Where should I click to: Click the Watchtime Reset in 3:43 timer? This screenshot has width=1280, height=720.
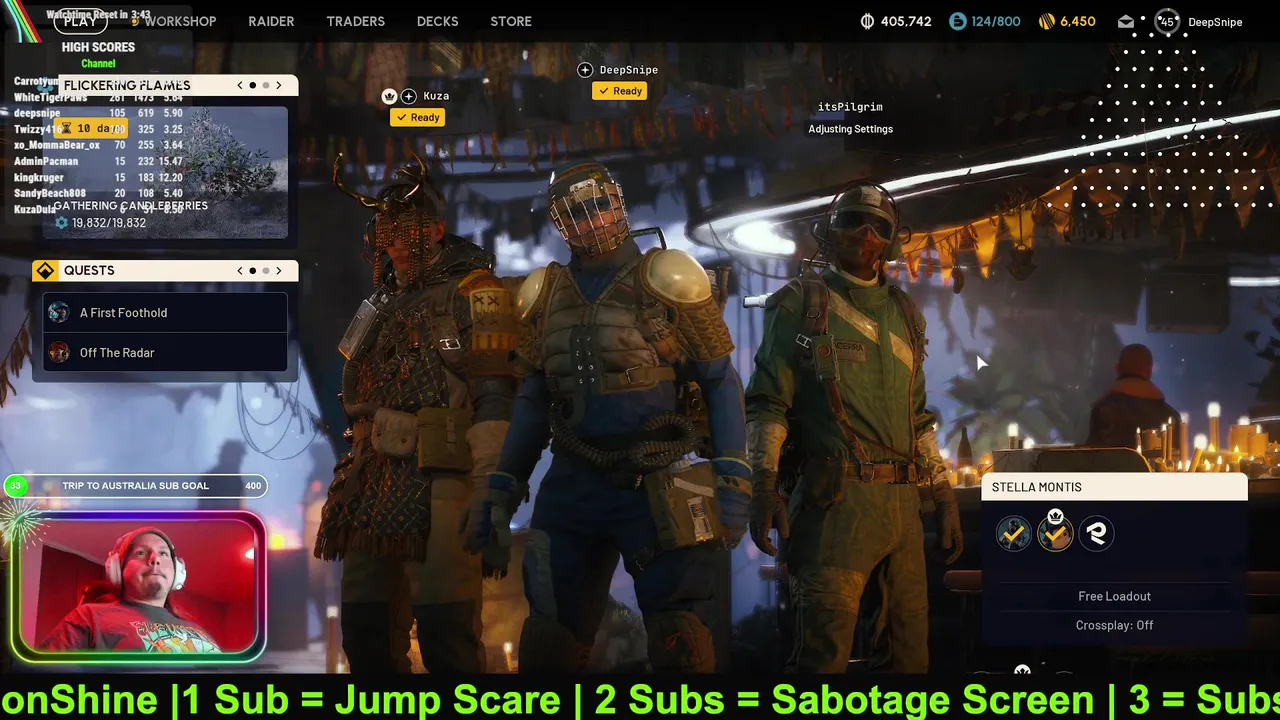pos(98,15)
